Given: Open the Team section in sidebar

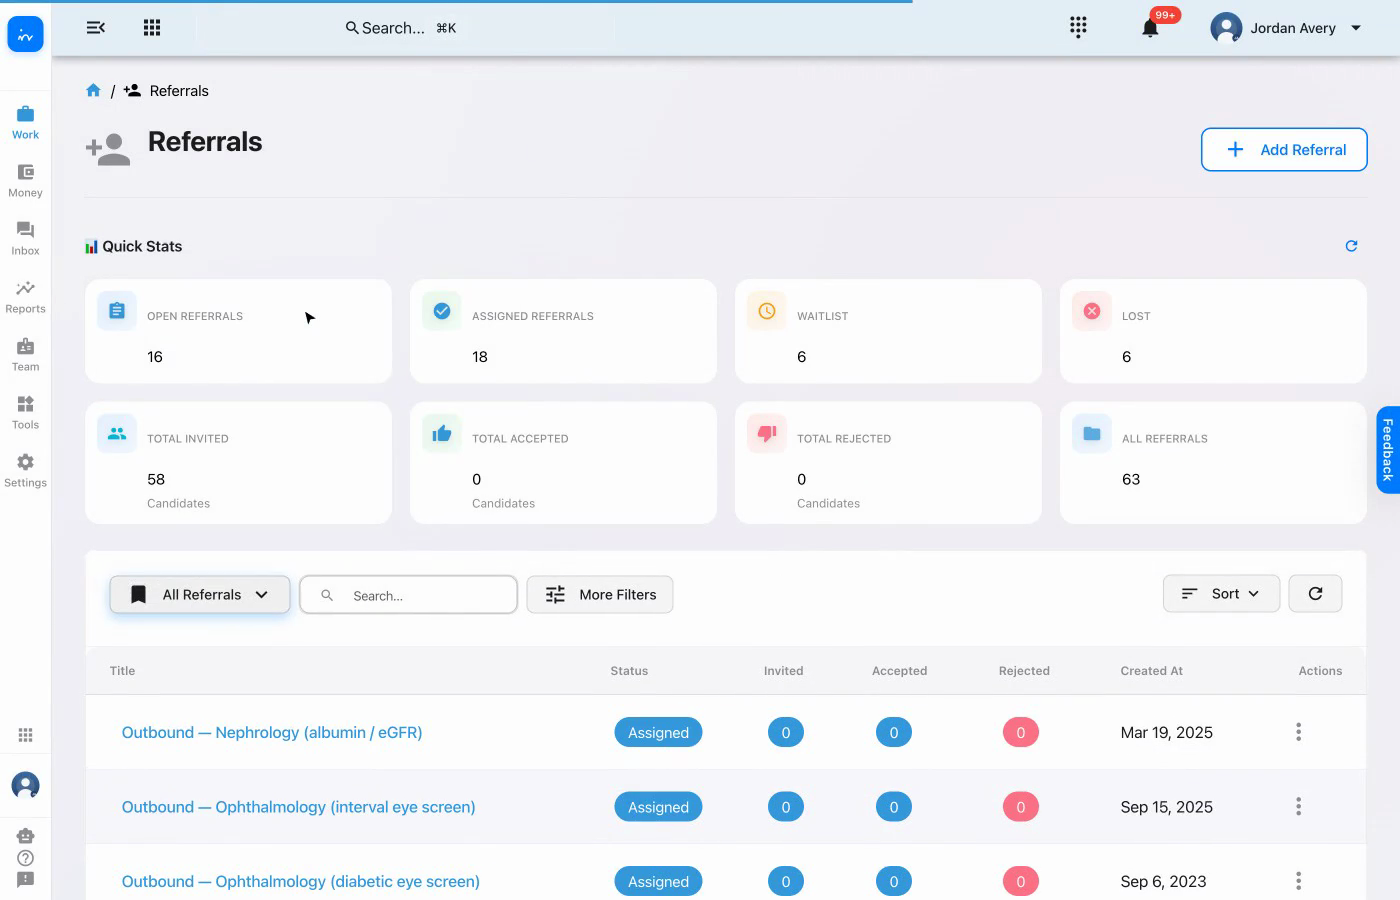Looking at the screenshot, I should [x=25, y=355].
